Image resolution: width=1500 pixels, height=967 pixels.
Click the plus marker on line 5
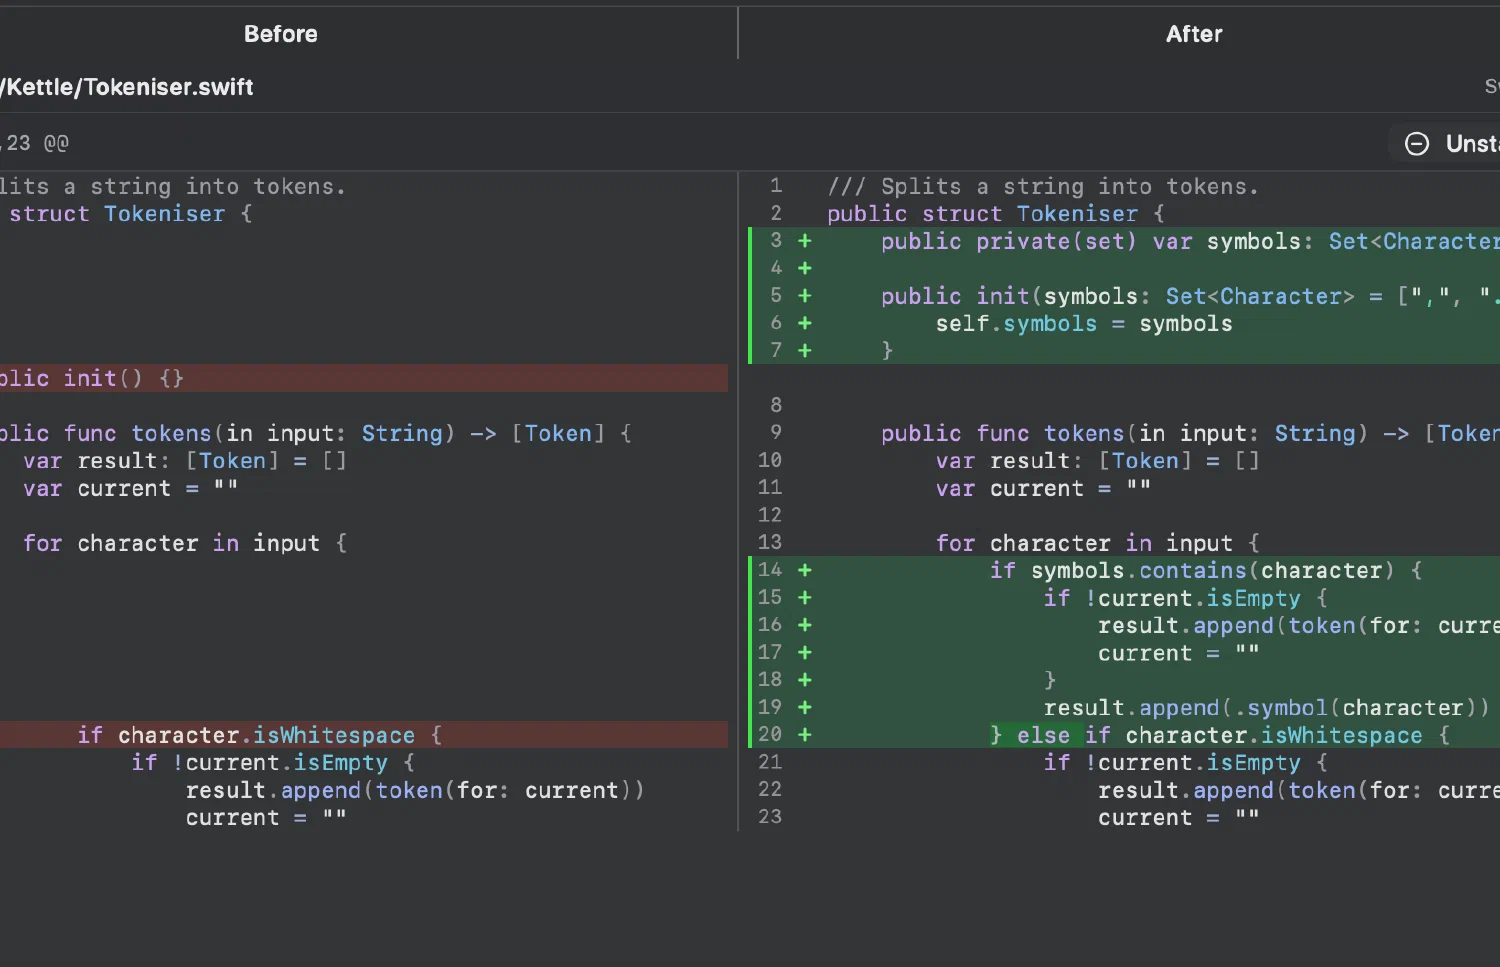pyautogui.click(x=805, y=296)
